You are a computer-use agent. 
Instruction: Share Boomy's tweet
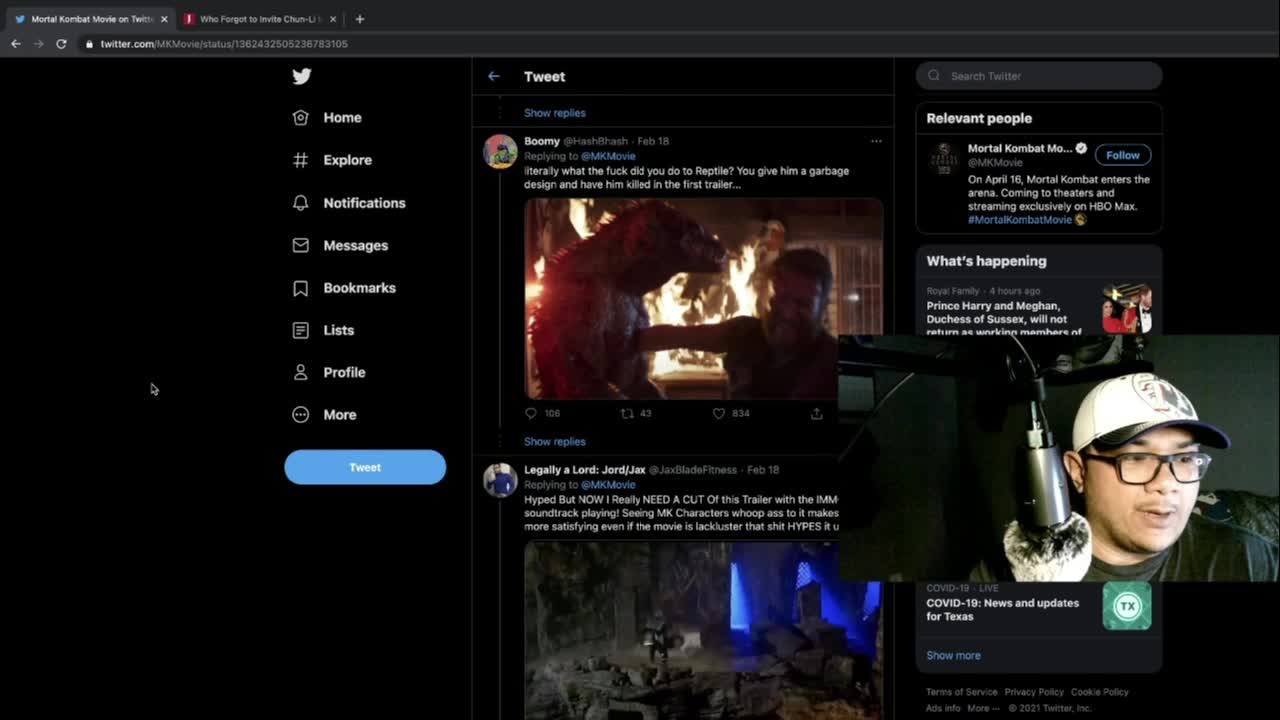click(x=816, y=413)
